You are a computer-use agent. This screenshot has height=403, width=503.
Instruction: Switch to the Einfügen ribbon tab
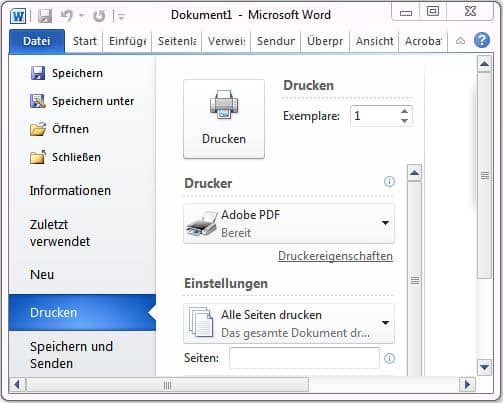point(127,41)
